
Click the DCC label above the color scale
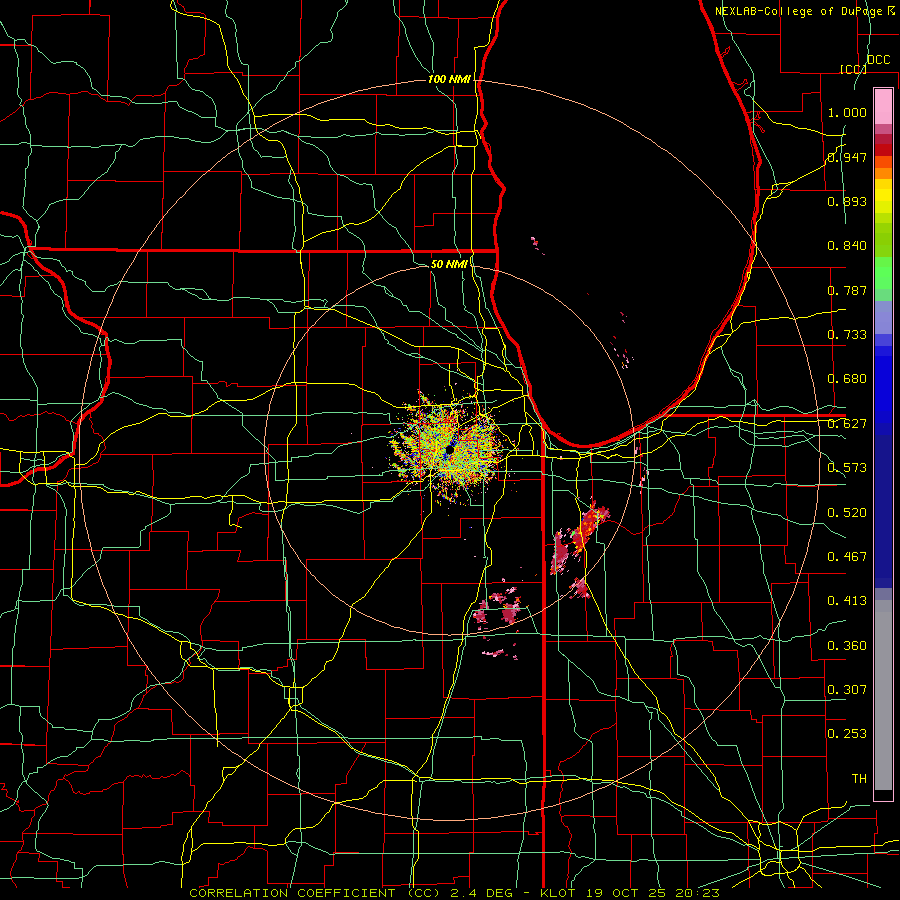point(878,60)
